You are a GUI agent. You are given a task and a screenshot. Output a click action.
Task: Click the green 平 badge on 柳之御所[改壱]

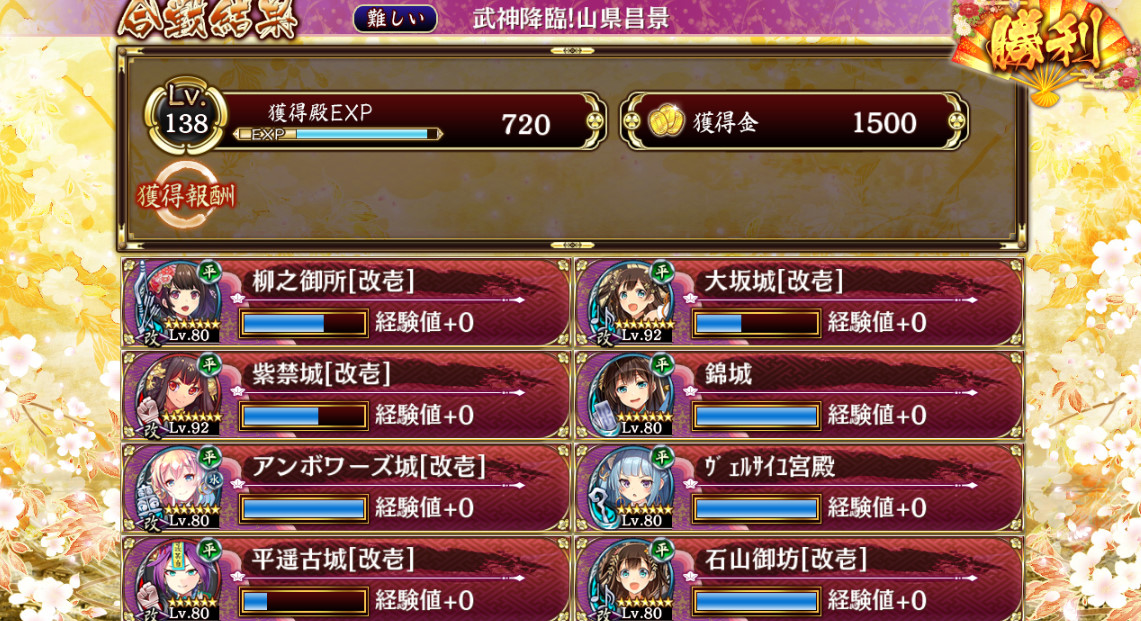click(x=210, y=272)
